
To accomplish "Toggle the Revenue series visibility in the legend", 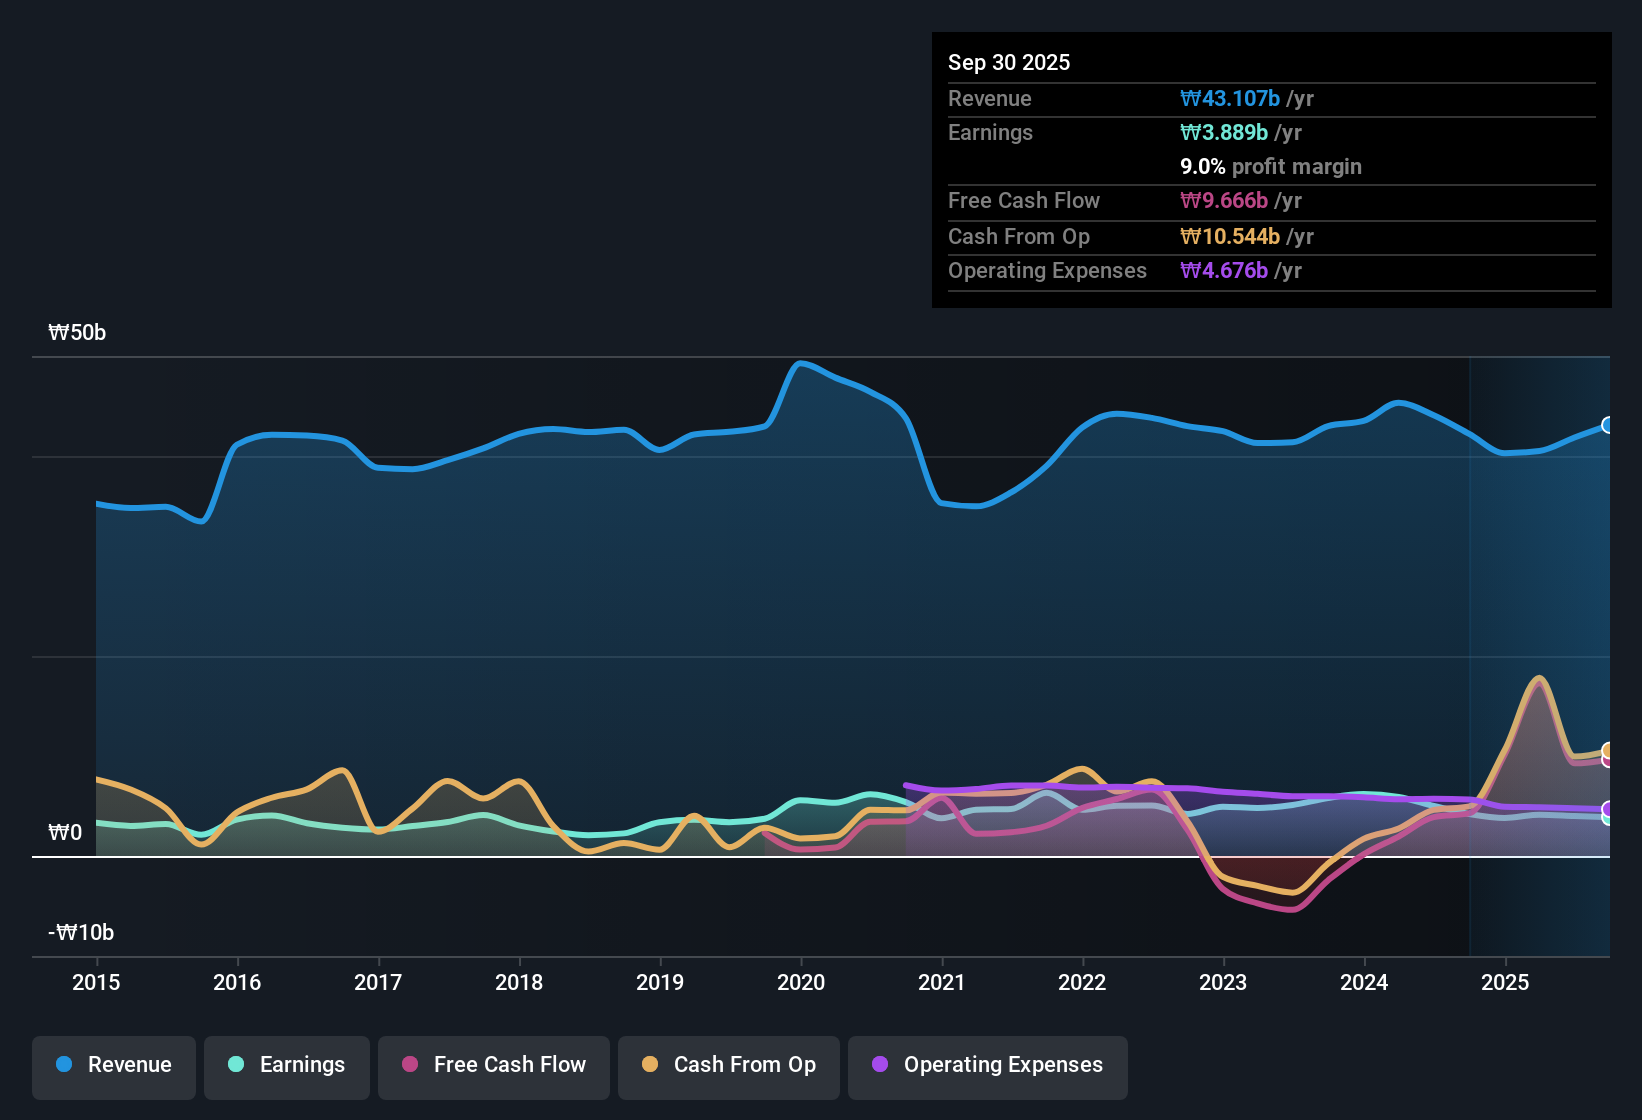I will [113, 1065].
